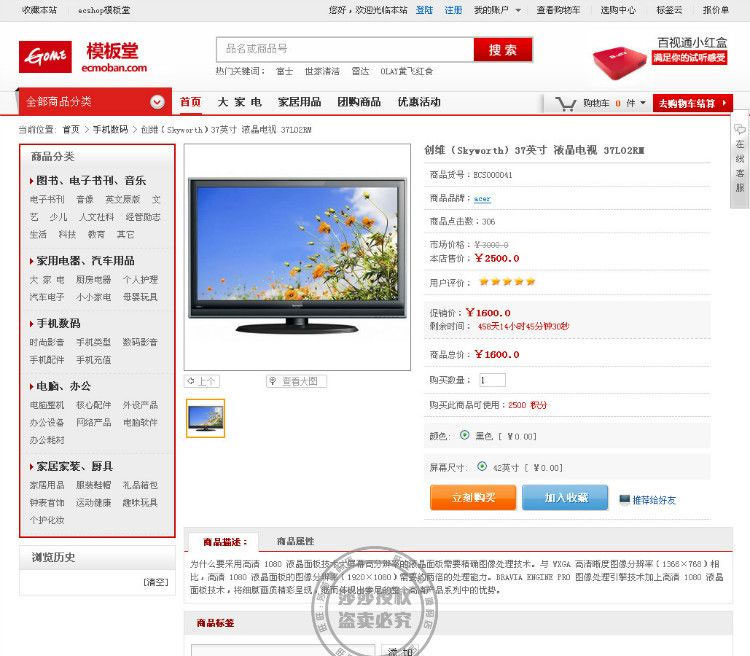Expand the cart items dropdown arrow
This screenshot has height=656, width=750.
click(642, 102)
